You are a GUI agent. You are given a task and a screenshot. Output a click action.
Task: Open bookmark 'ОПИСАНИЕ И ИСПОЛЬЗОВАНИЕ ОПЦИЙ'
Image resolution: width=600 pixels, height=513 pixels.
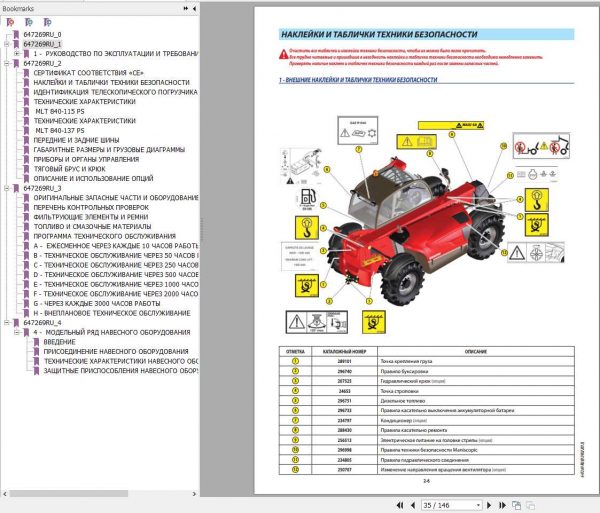(x=93, y=178)
